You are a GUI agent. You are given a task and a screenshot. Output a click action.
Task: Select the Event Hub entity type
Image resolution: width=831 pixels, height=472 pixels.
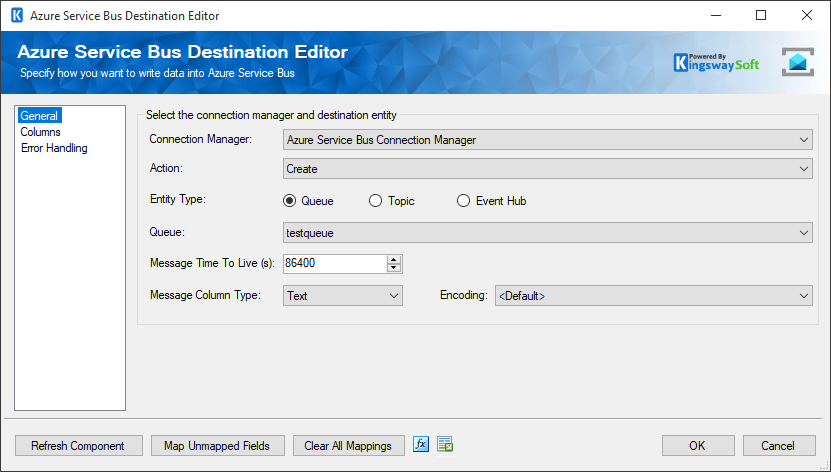(x=491, y=201)
